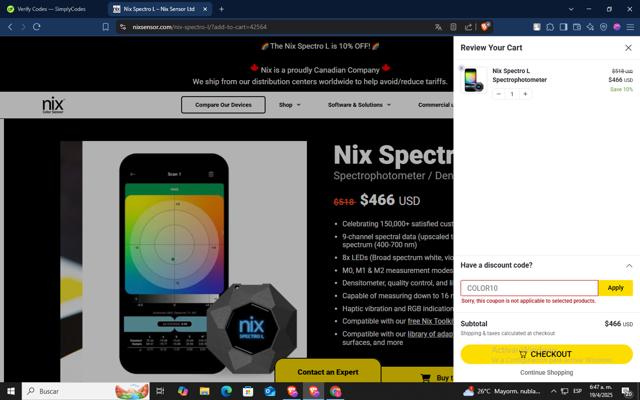Open Brave Shields lion icon
The image size is (640, 400).
(485, 27)
